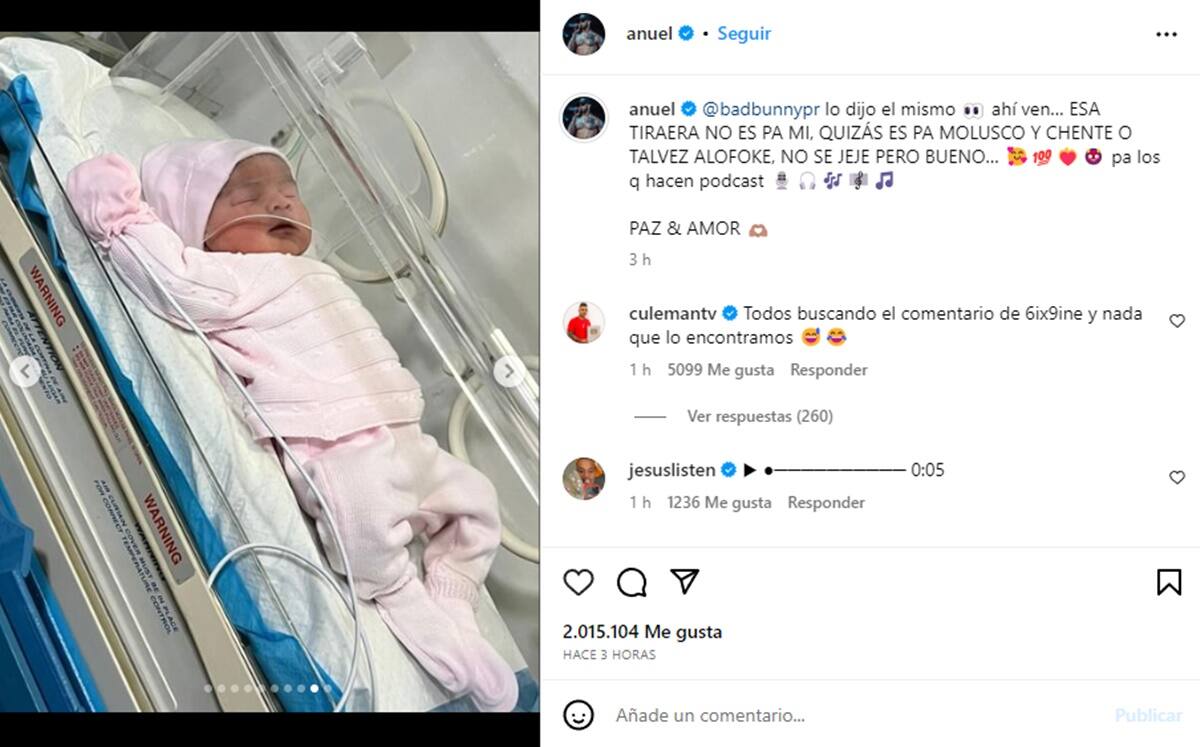Open the @badbunnypr mention link
The width and height of the screenshot is (1200, 747).
[x=755, y=109]
